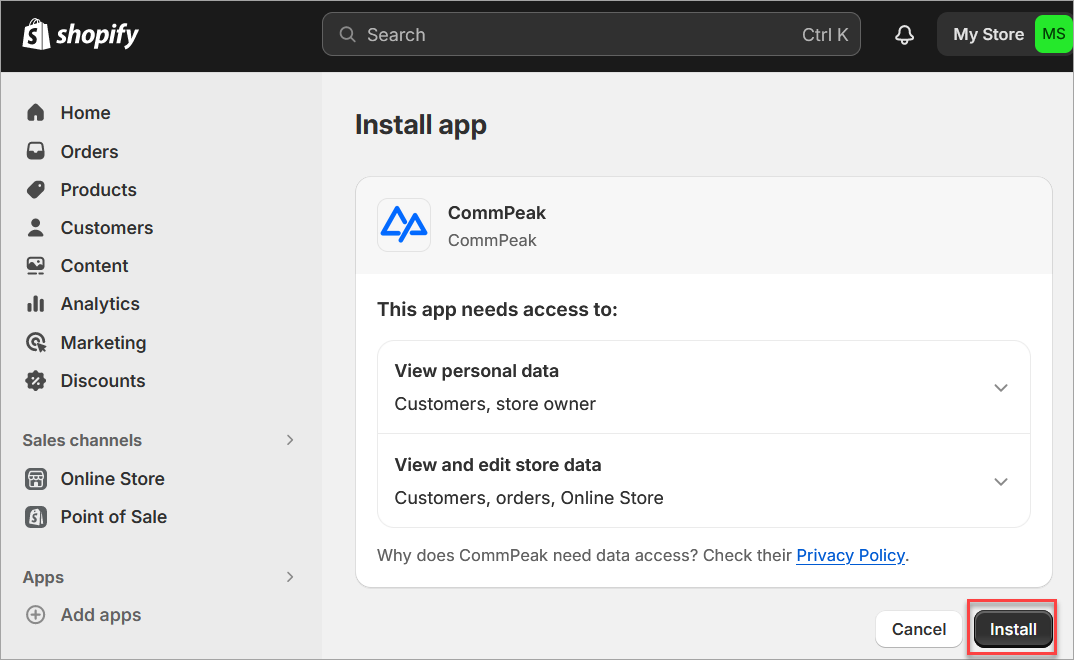The image size is (1074, 660).
Task: Click 'This app needs access to:' text
Action: pyautogui.click(x=497, y=309)
